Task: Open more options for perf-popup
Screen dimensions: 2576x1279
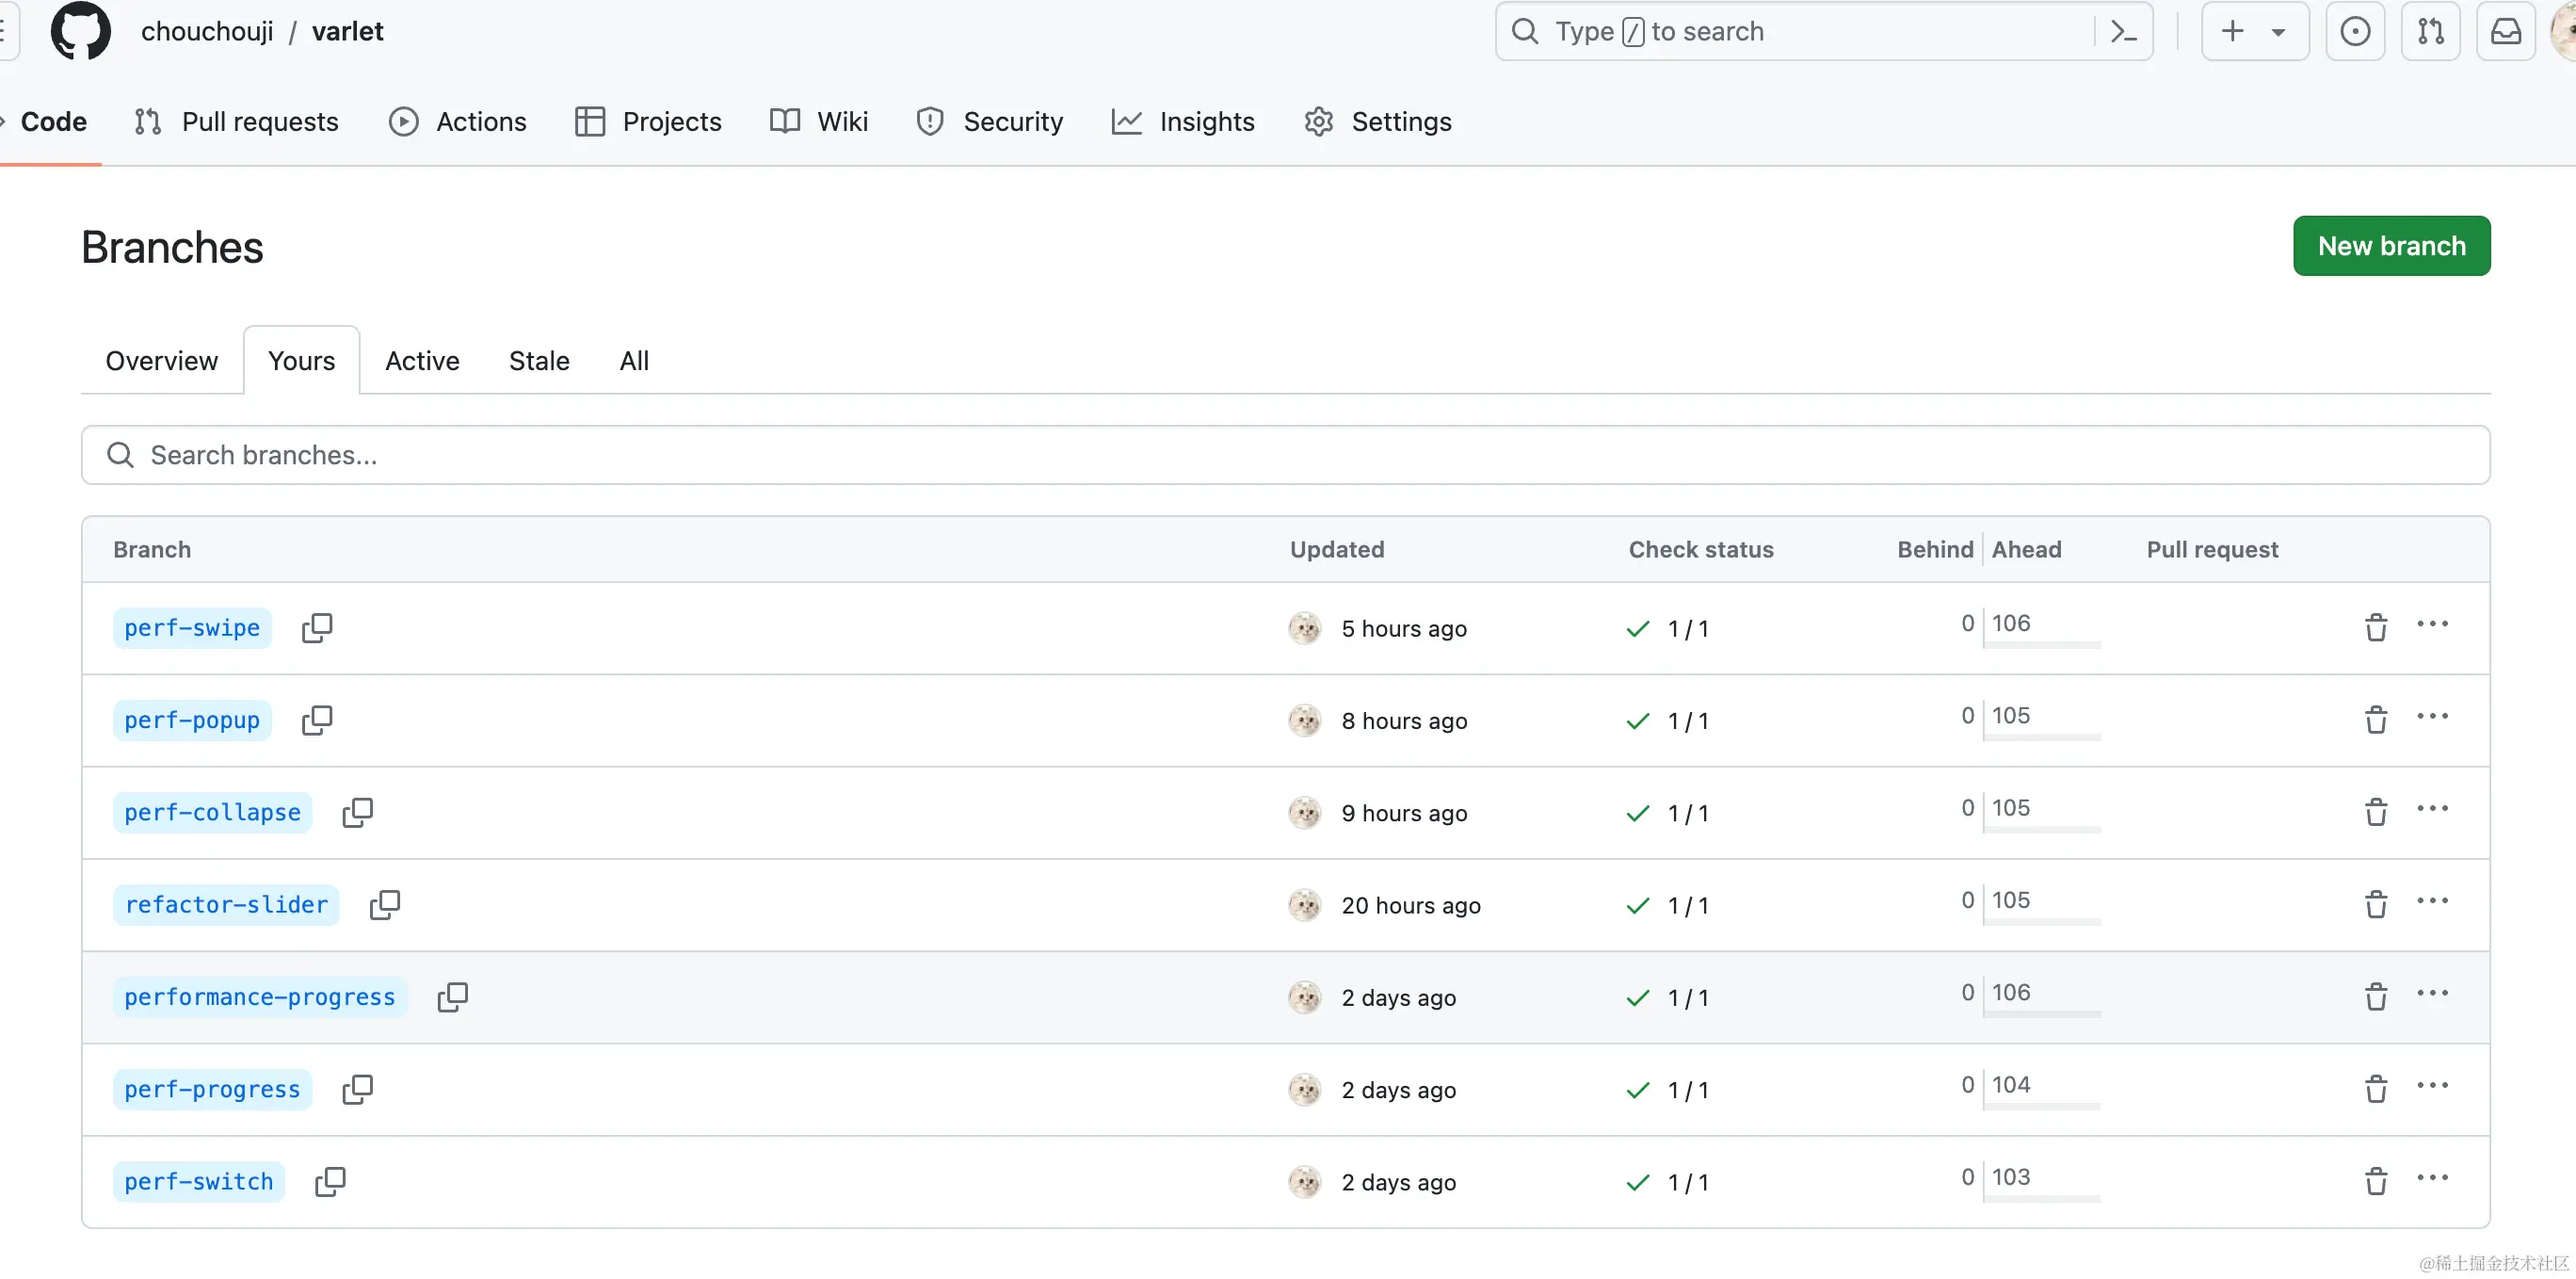Action: 2432,716
